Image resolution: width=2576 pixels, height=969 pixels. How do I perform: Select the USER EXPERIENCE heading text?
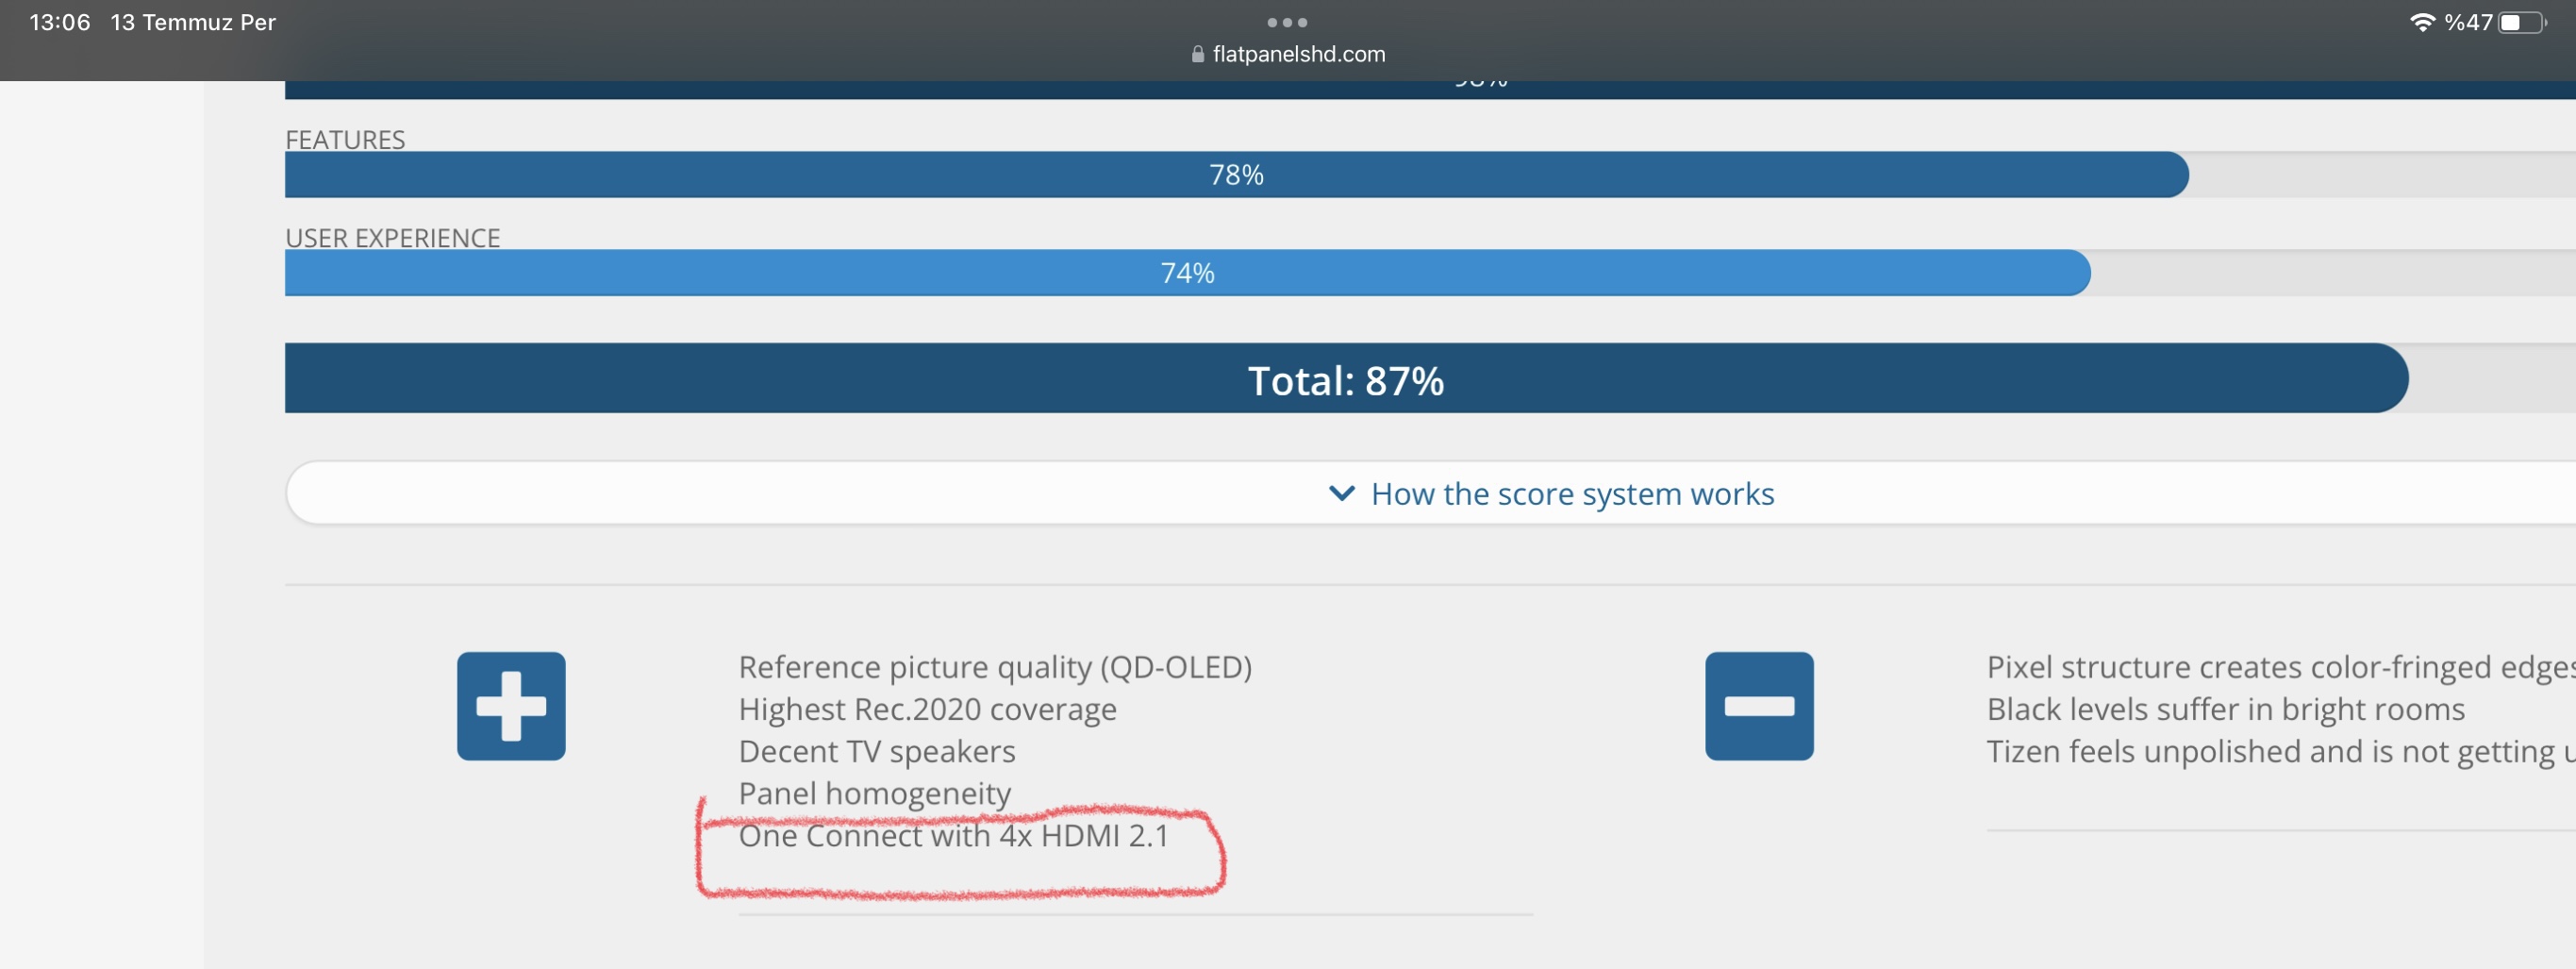pyautogui.click(x=392, y=238)
